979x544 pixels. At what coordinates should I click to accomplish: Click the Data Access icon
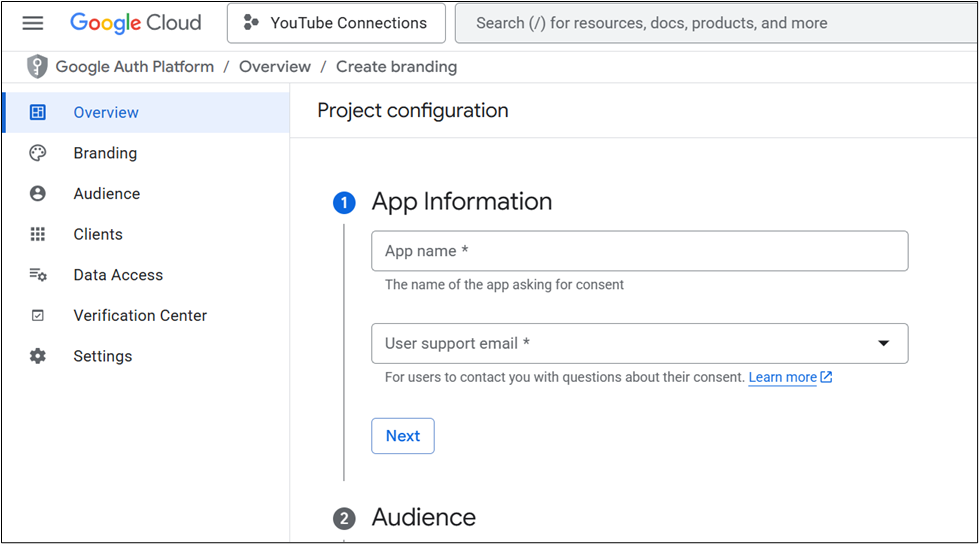[x=38, y=275]
